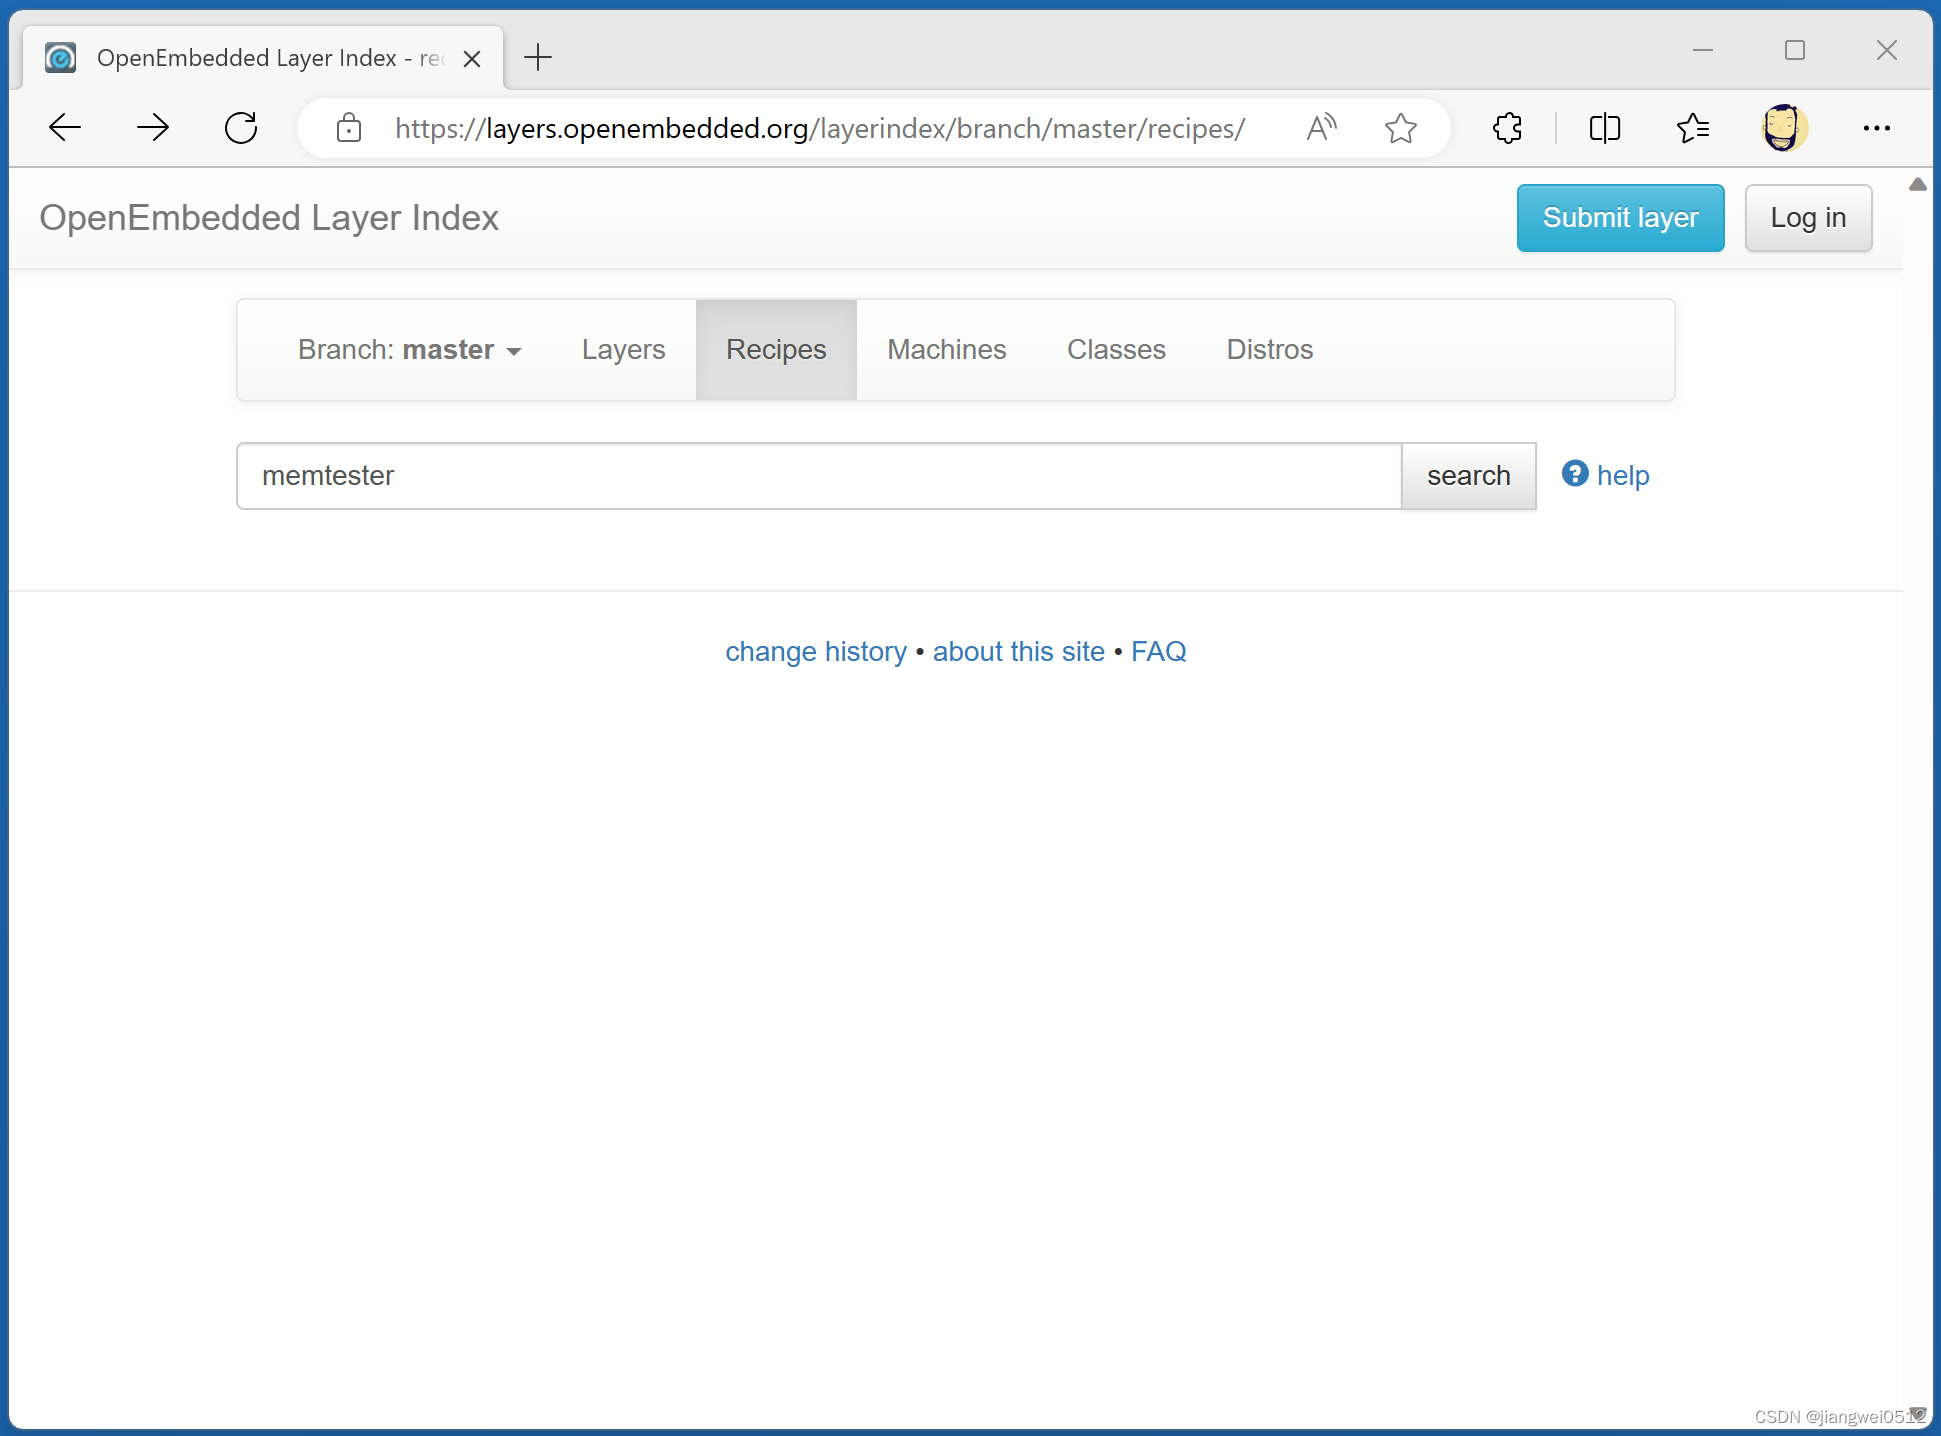Open the Favorites list

coord(1693,128)
